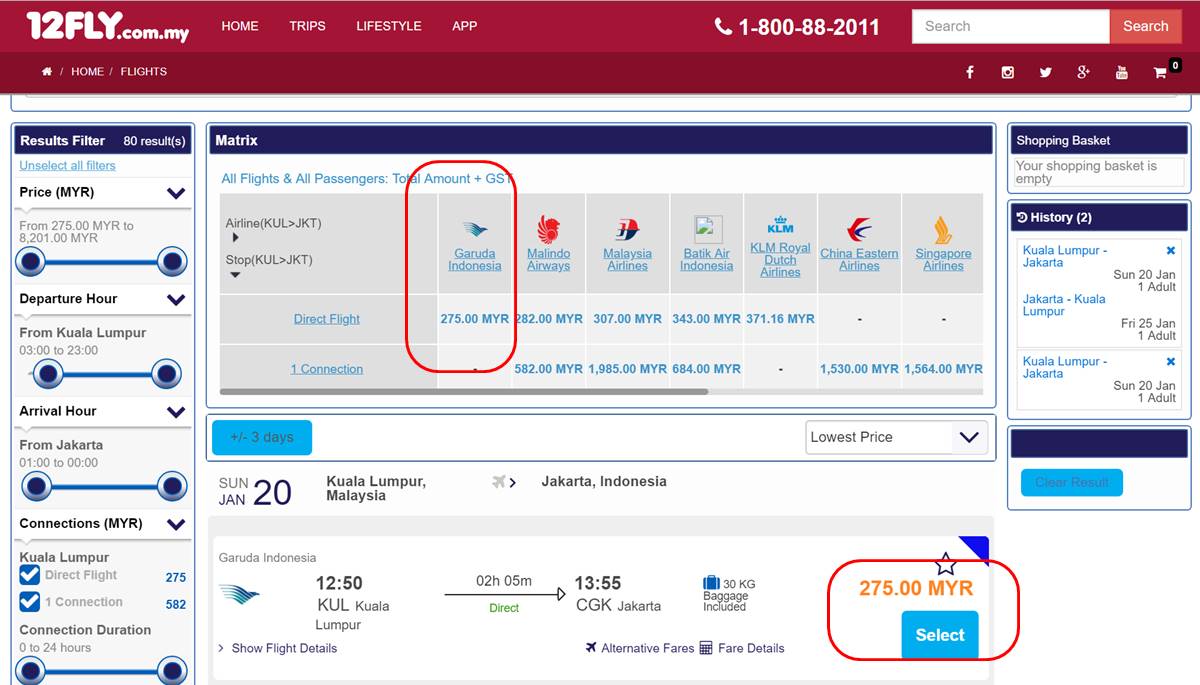Screen dimensions: 1200x685
Task: Open the Instagram social icon
Action: click(1008, 72)
